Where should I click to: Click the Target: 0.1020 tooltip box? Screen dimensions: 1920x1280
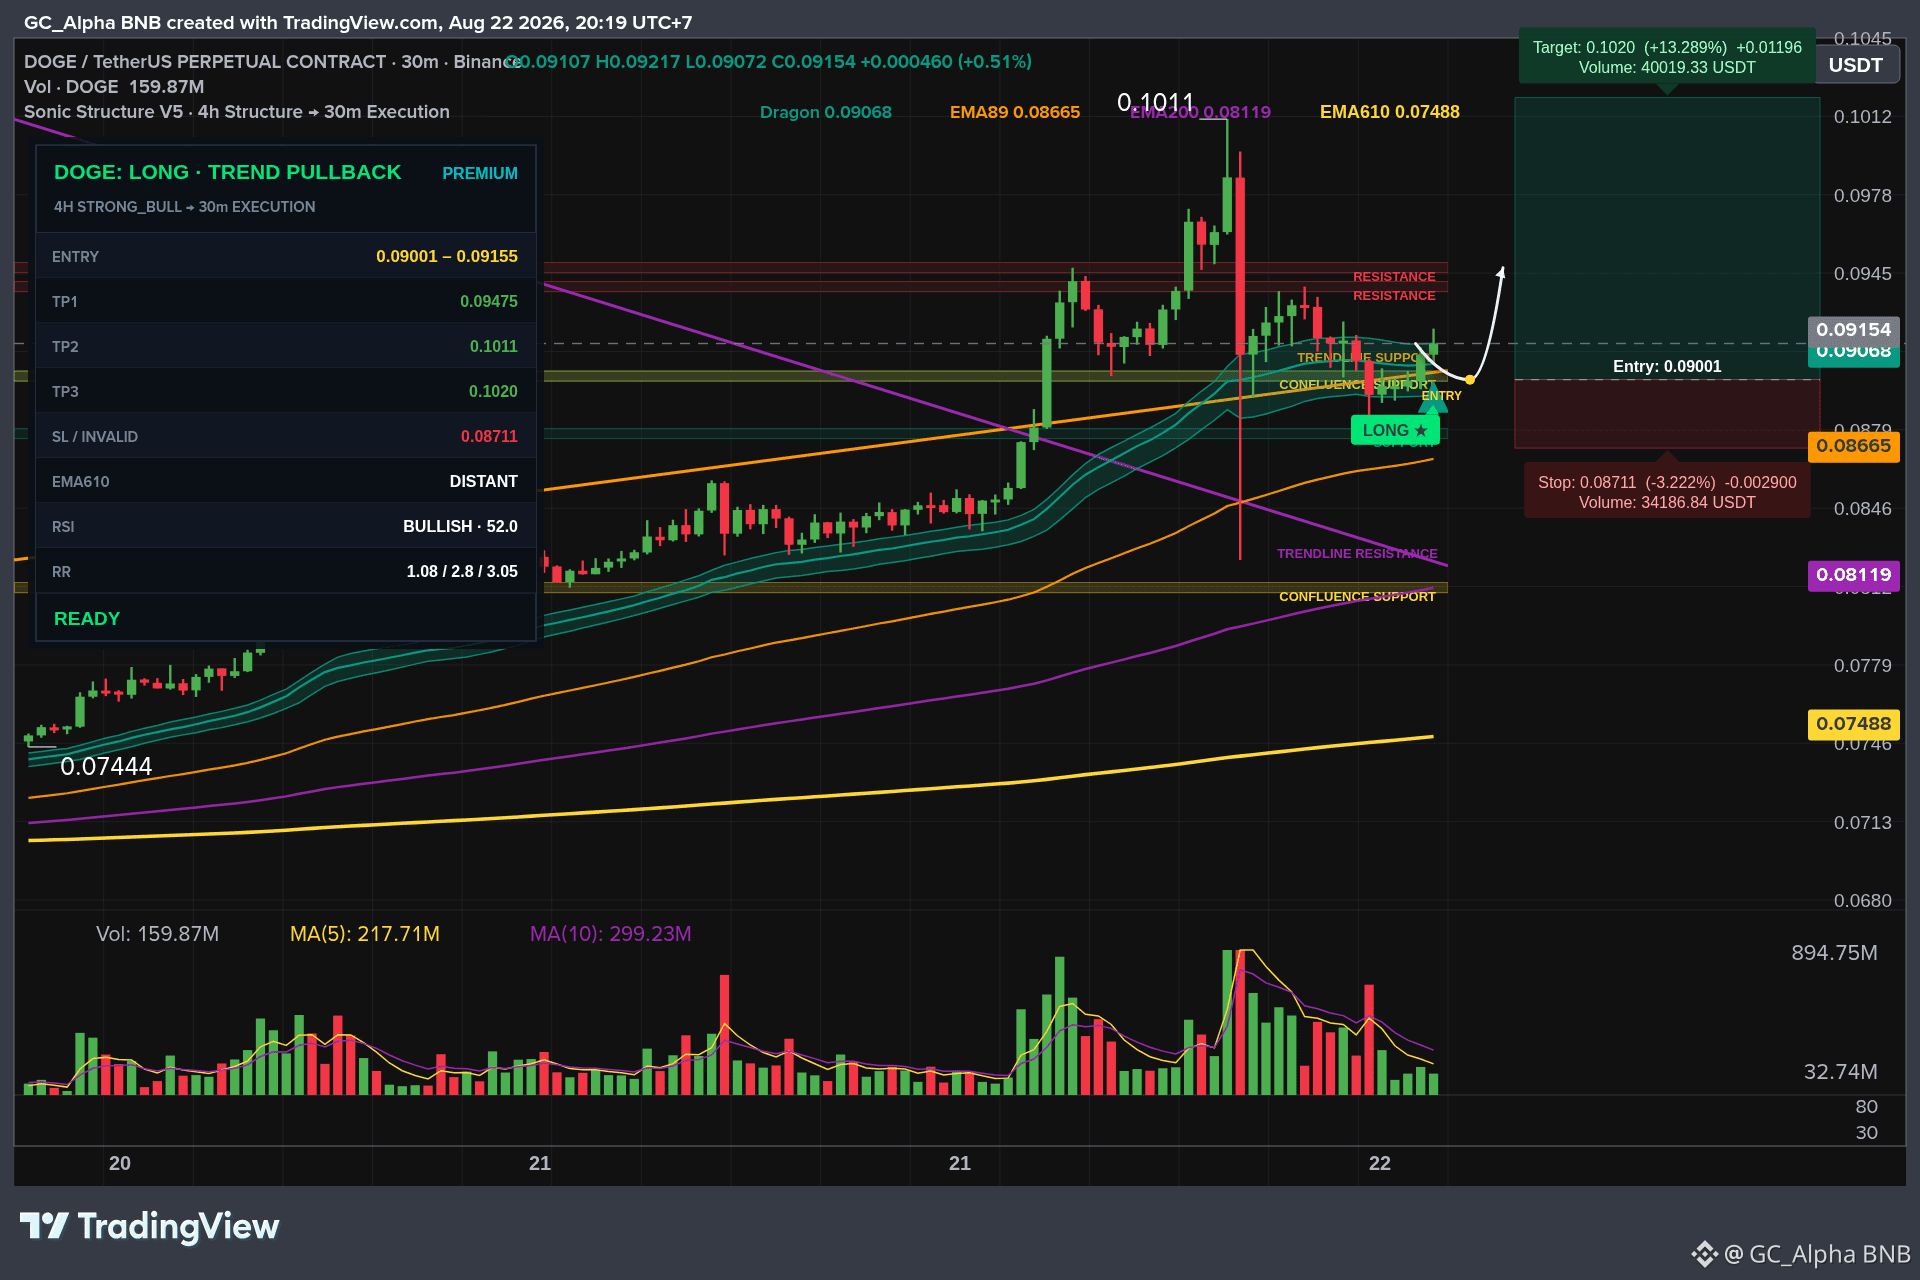(x=1667, y=57)
